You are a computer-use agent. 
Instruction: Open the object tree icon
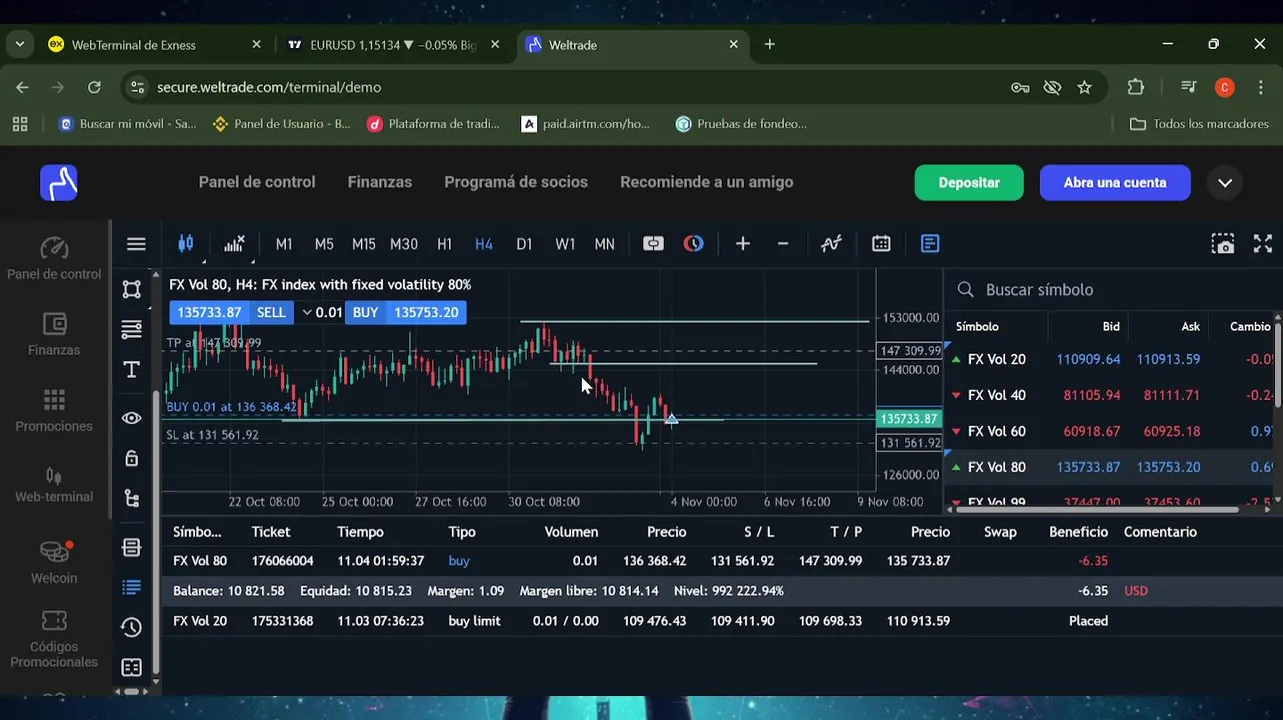(x=131, y=498)
